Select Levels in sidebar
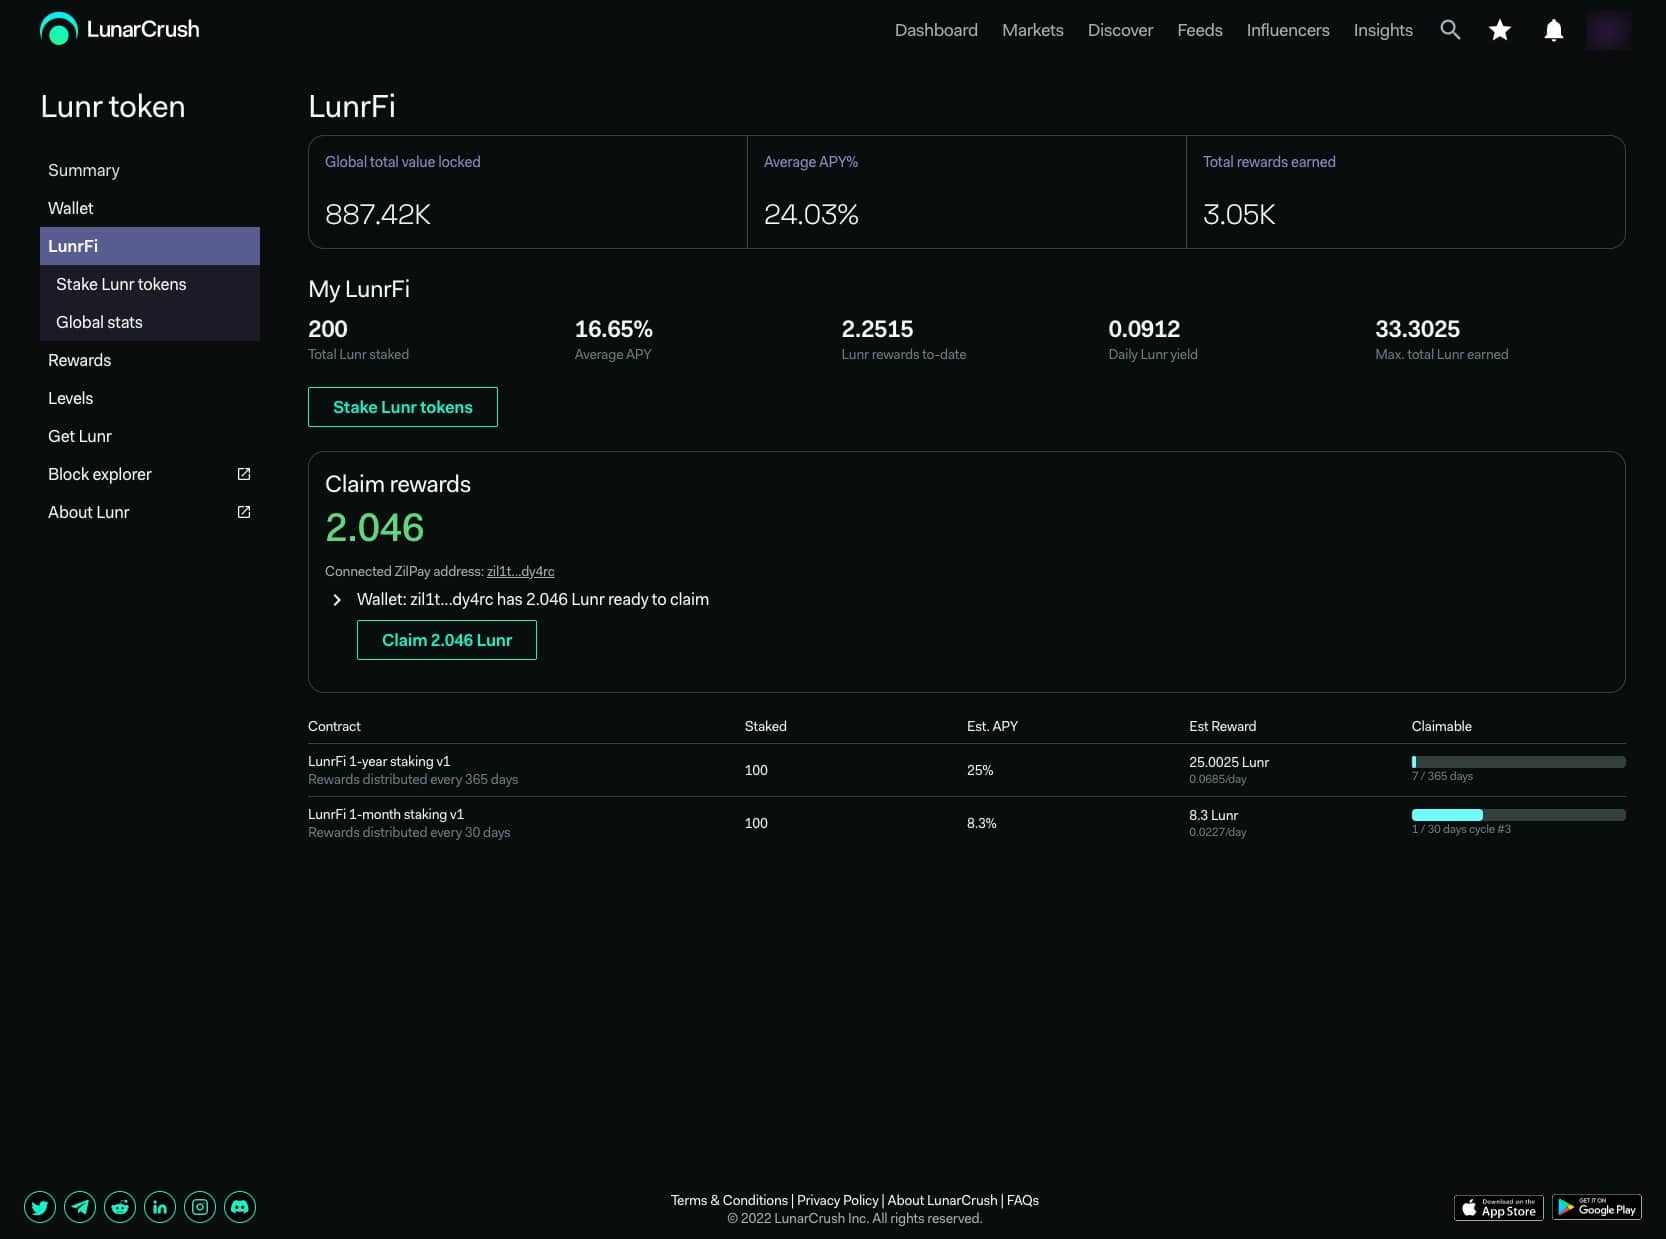 [150, 398]
